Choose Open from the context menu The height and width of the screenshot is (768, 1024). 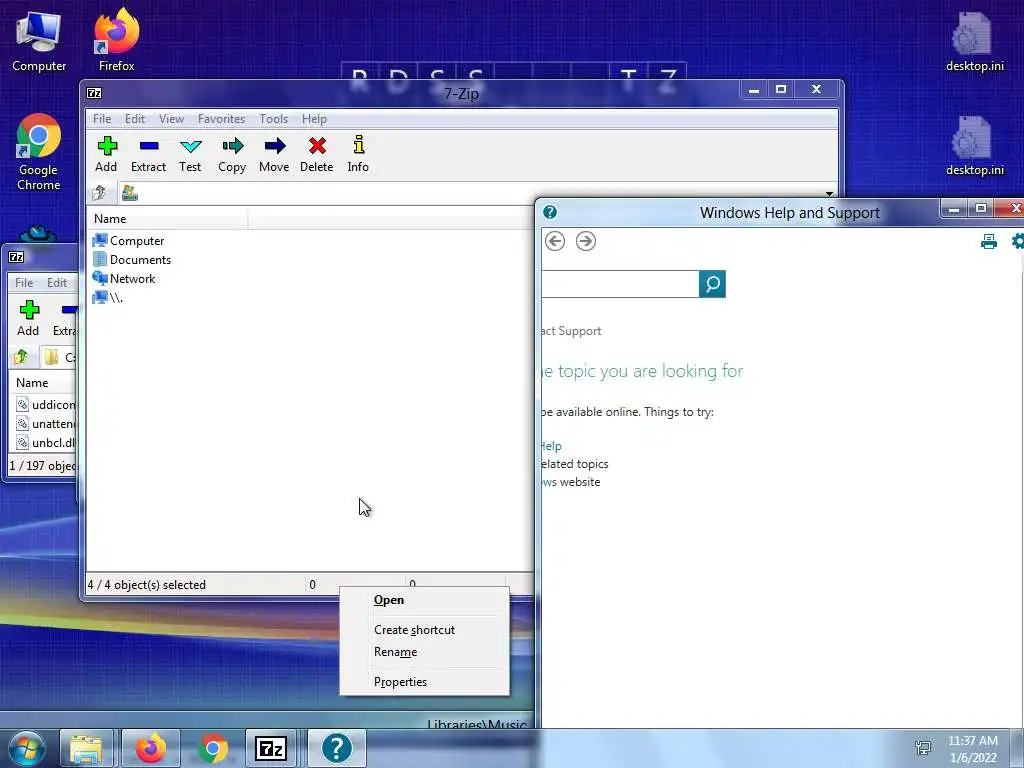point(424,600)
